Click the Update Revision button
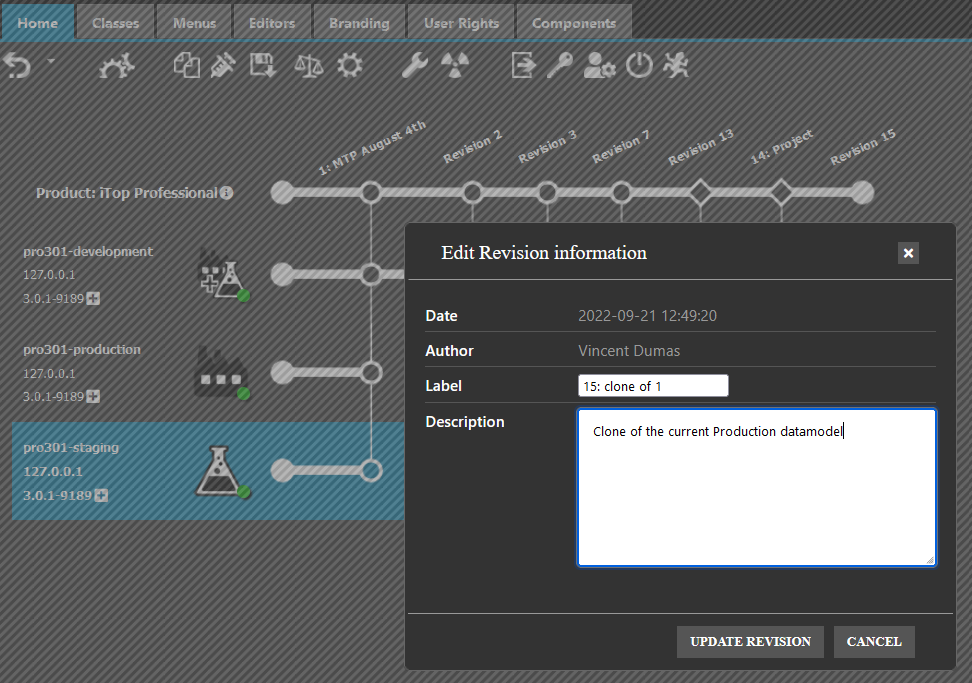 [750, 641]
